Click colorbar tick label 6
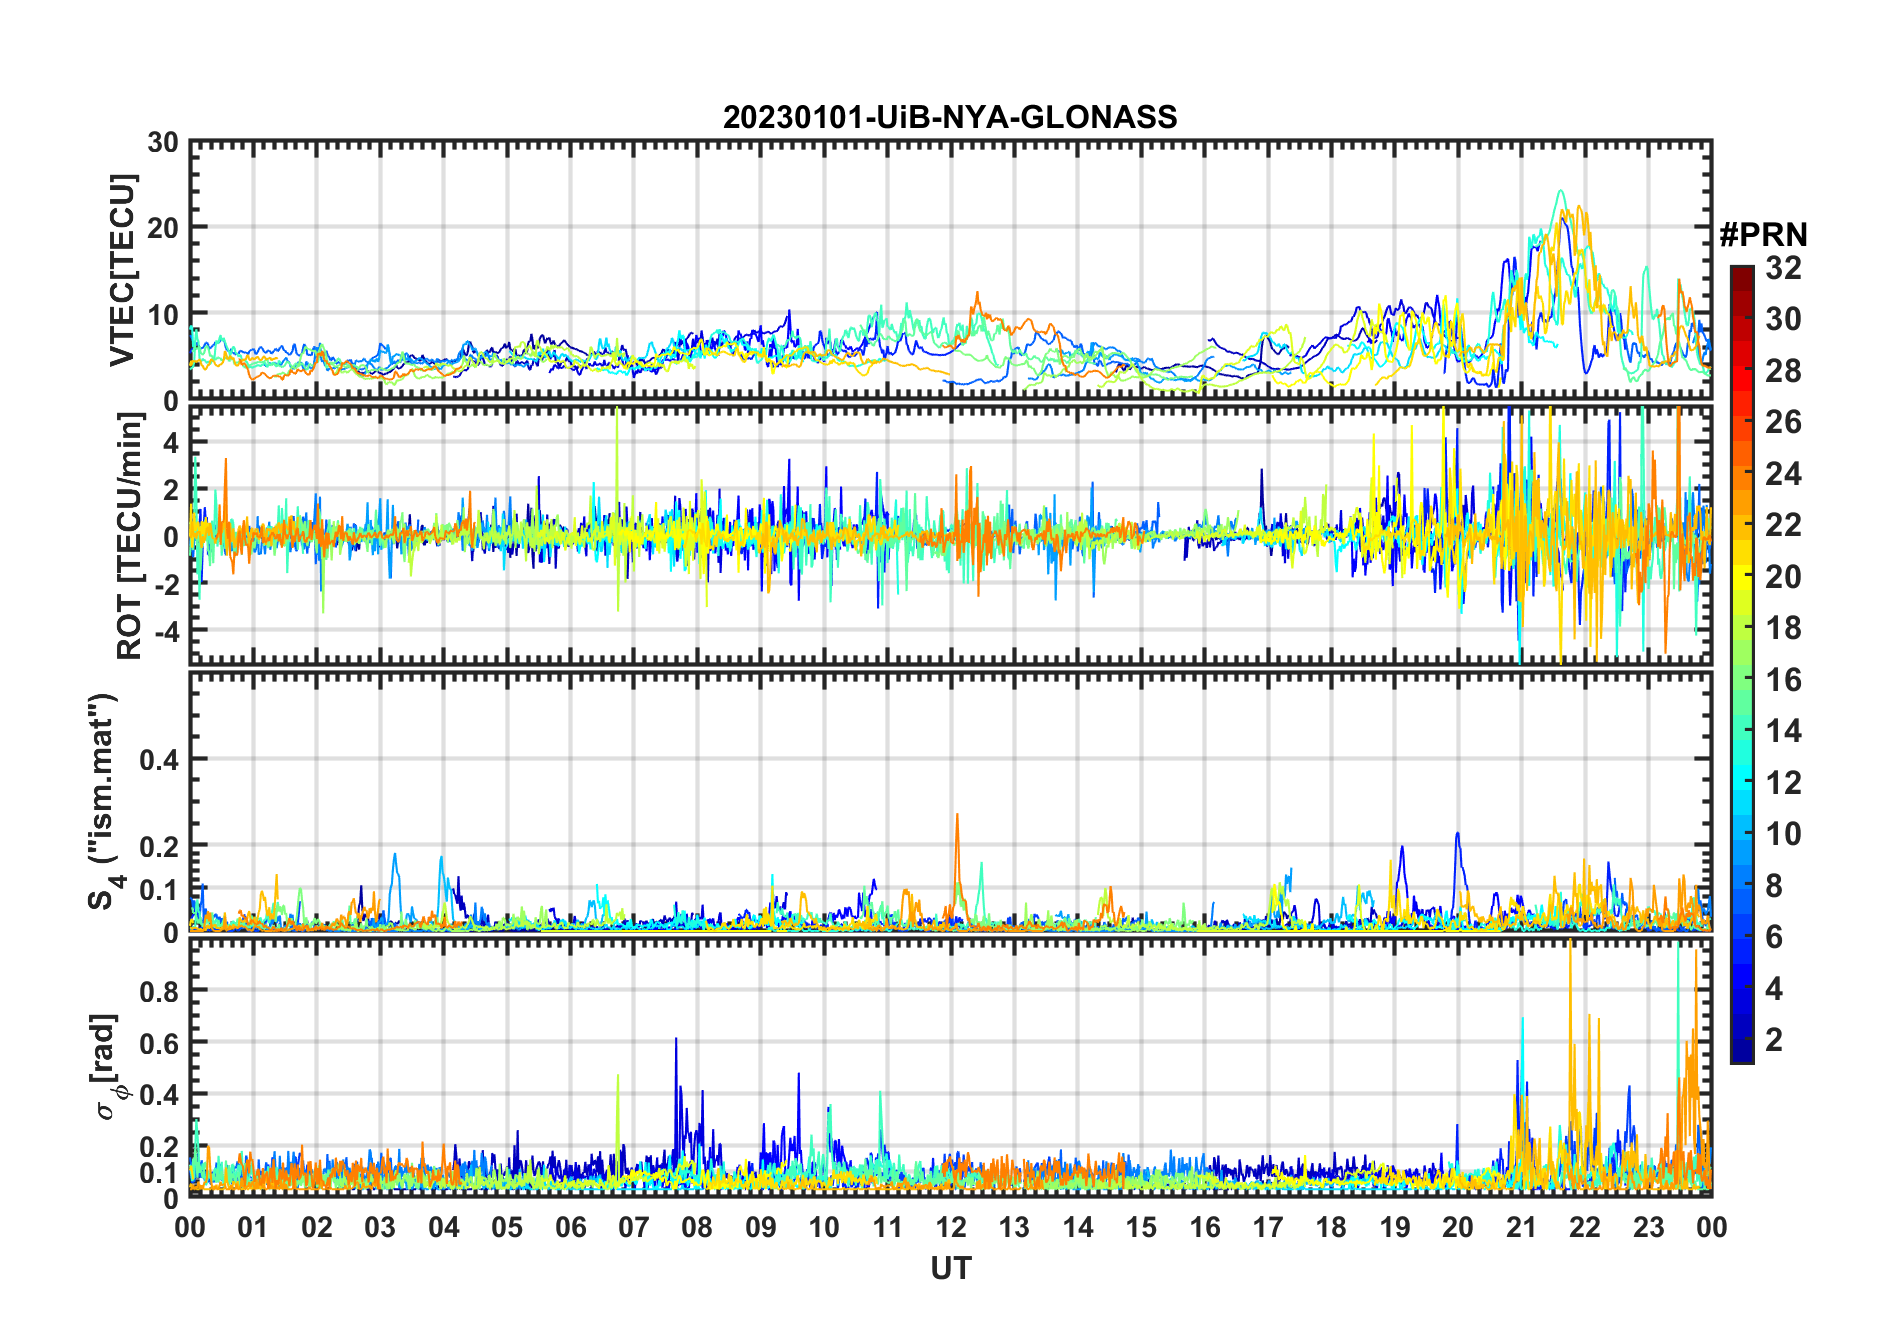Viewport: 1902px width, 1330px height. click(1775, 937)
